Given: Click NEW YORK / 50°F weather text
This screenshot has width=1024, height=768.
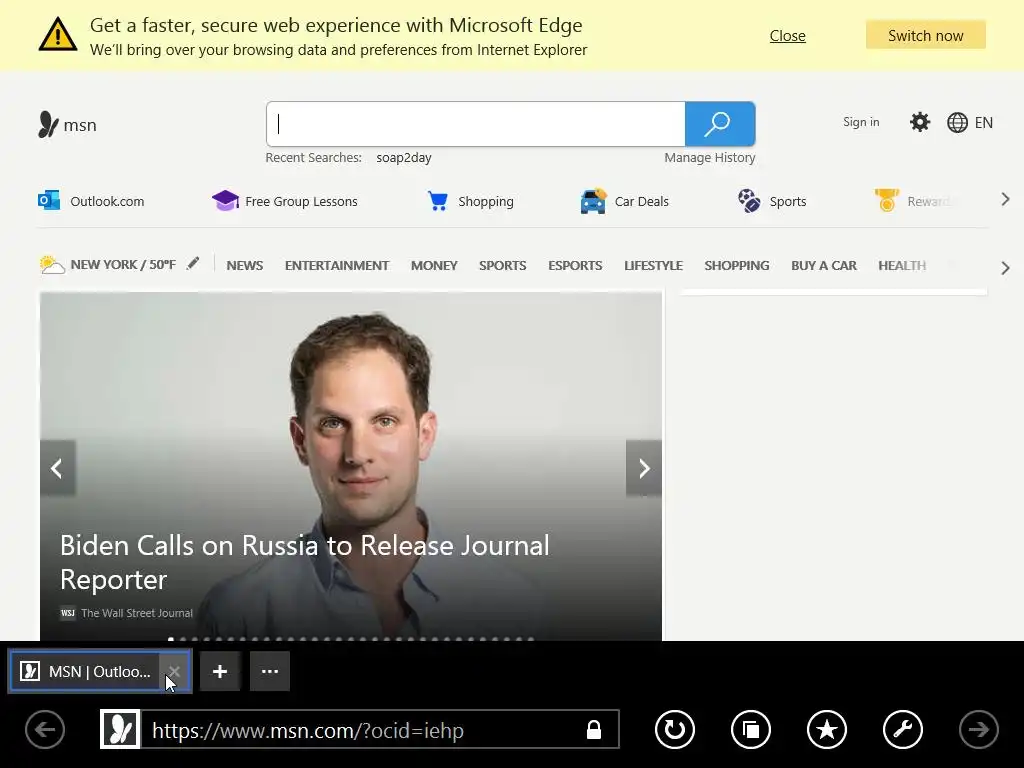Looking at the screenshot, I should 123,264.
